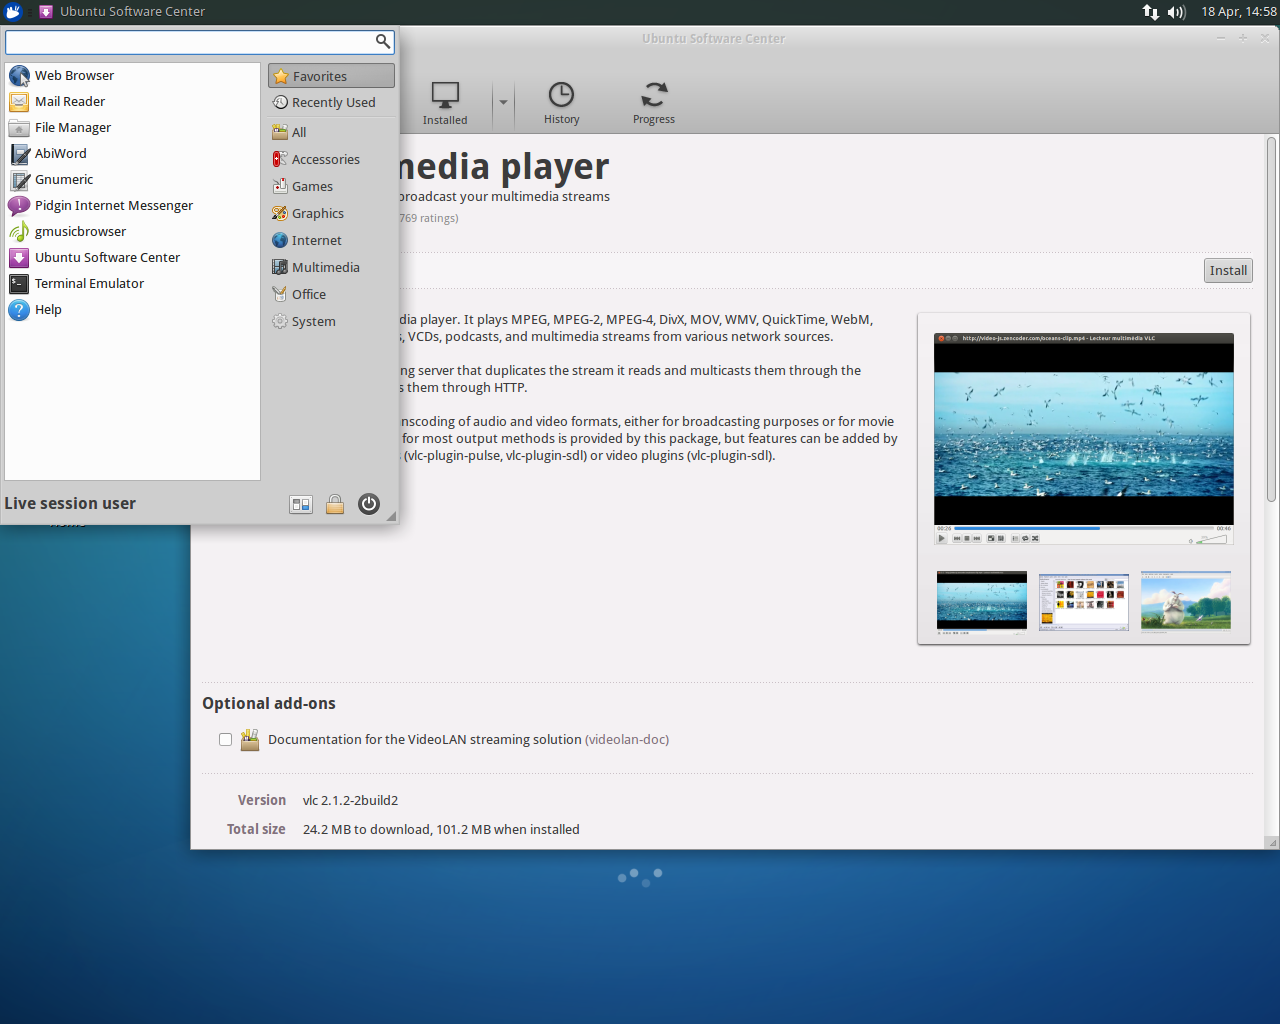This screenshot has height=1024, width=1280.
Task: Open Terminal Emulator from the menu
Action: tap(132, 284)
